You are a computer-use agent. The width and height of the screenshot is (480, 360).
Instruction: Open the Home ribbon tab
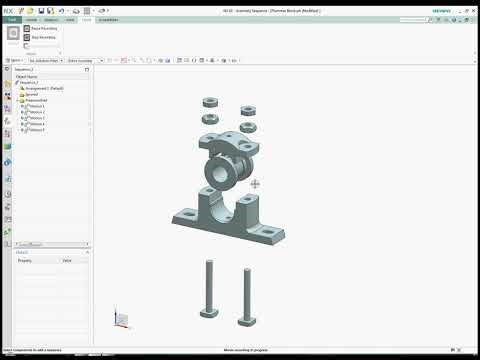point(32,20)
